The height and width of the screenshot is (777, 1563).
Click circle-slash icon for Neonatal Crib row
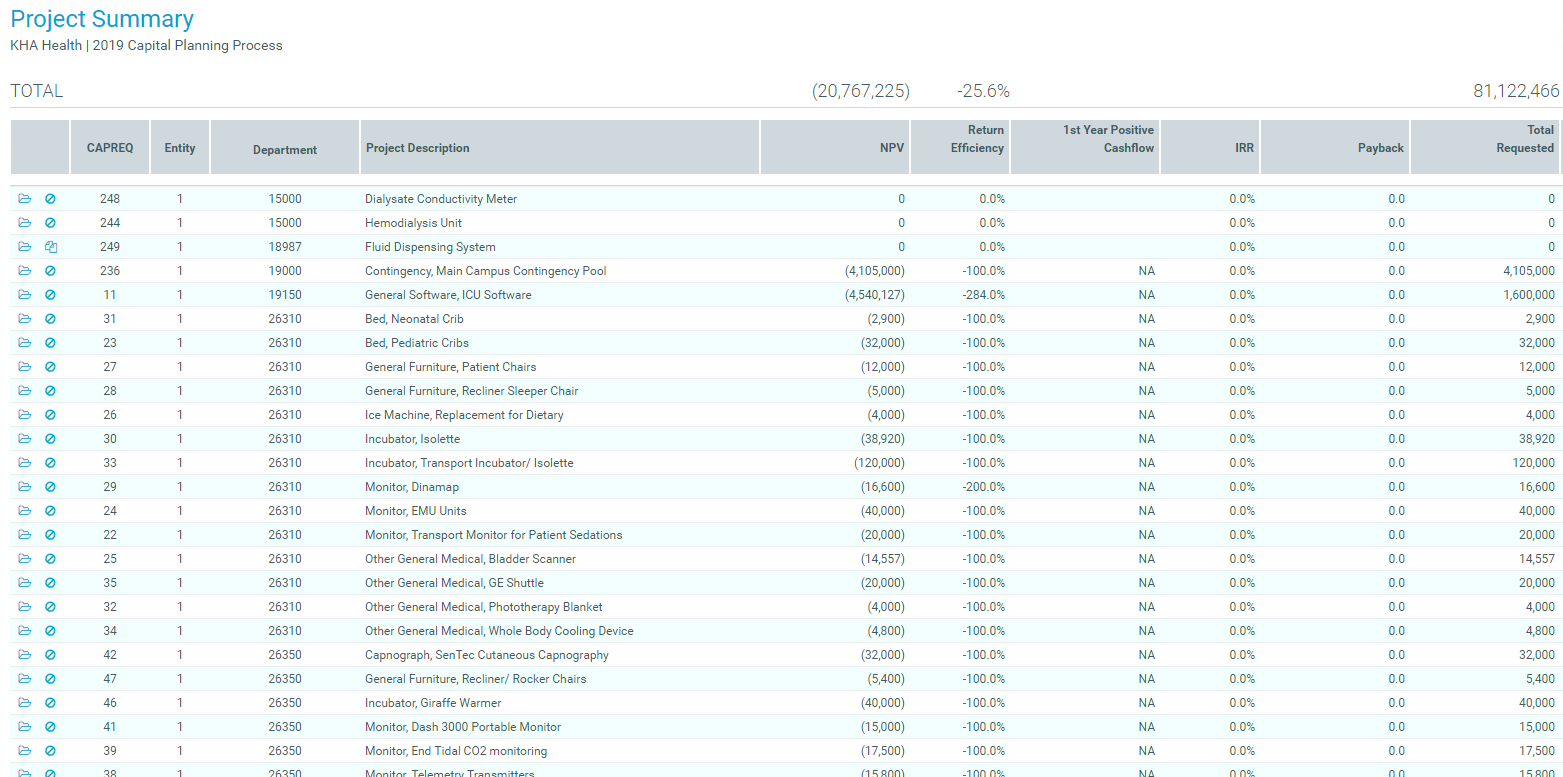tap(50, 319)
